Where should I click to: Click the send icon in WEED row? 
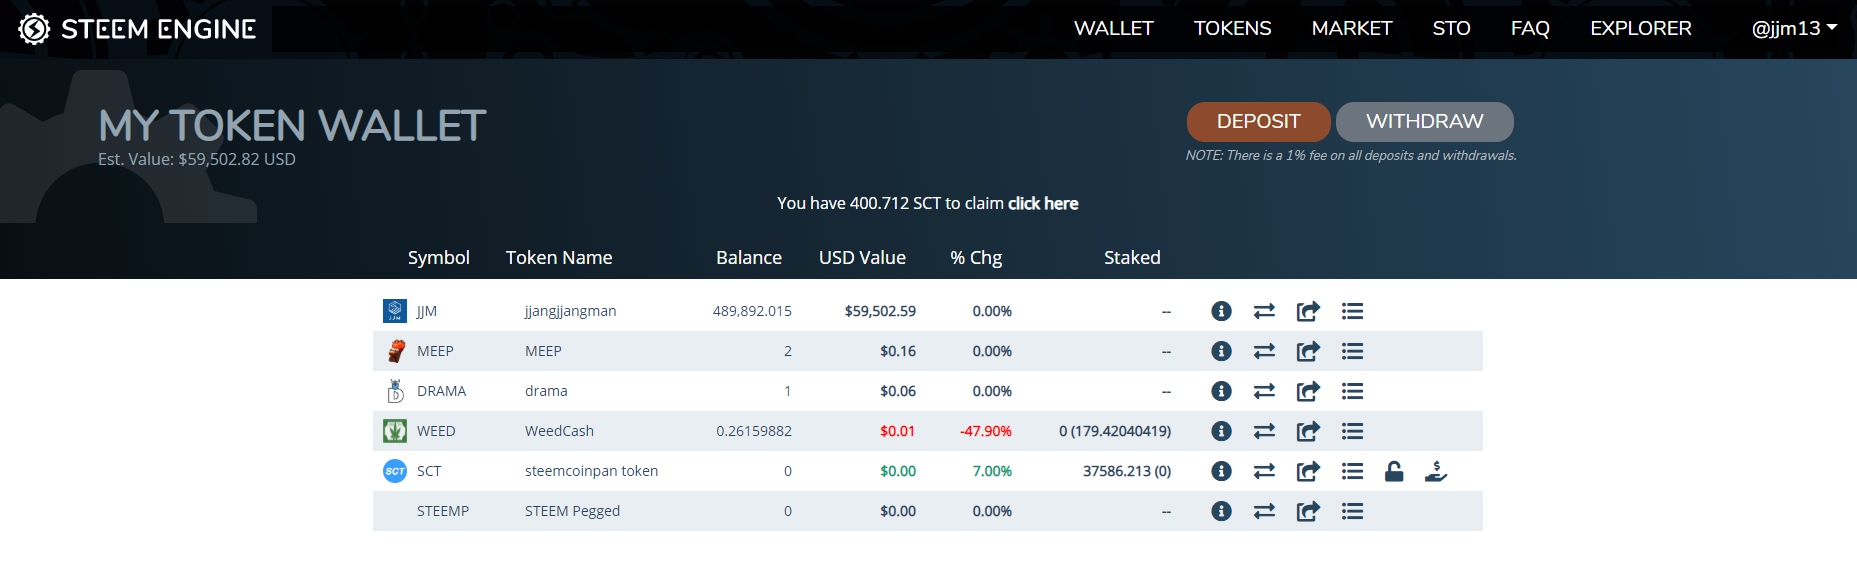tap(1308, 431)
